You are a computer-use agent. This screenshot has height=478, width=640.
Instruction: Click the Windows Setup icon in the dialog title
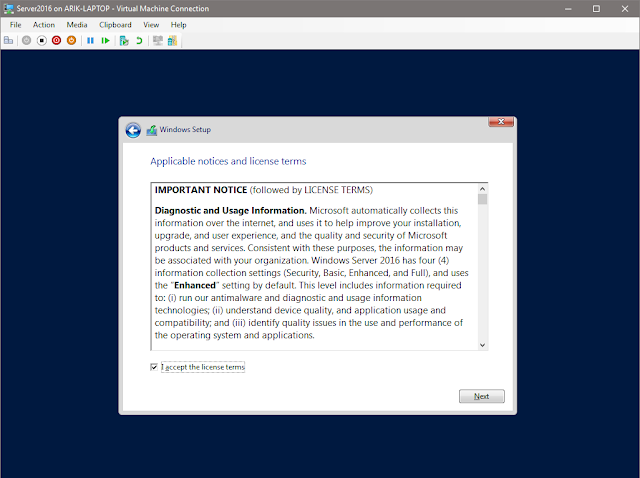(151, 130)
